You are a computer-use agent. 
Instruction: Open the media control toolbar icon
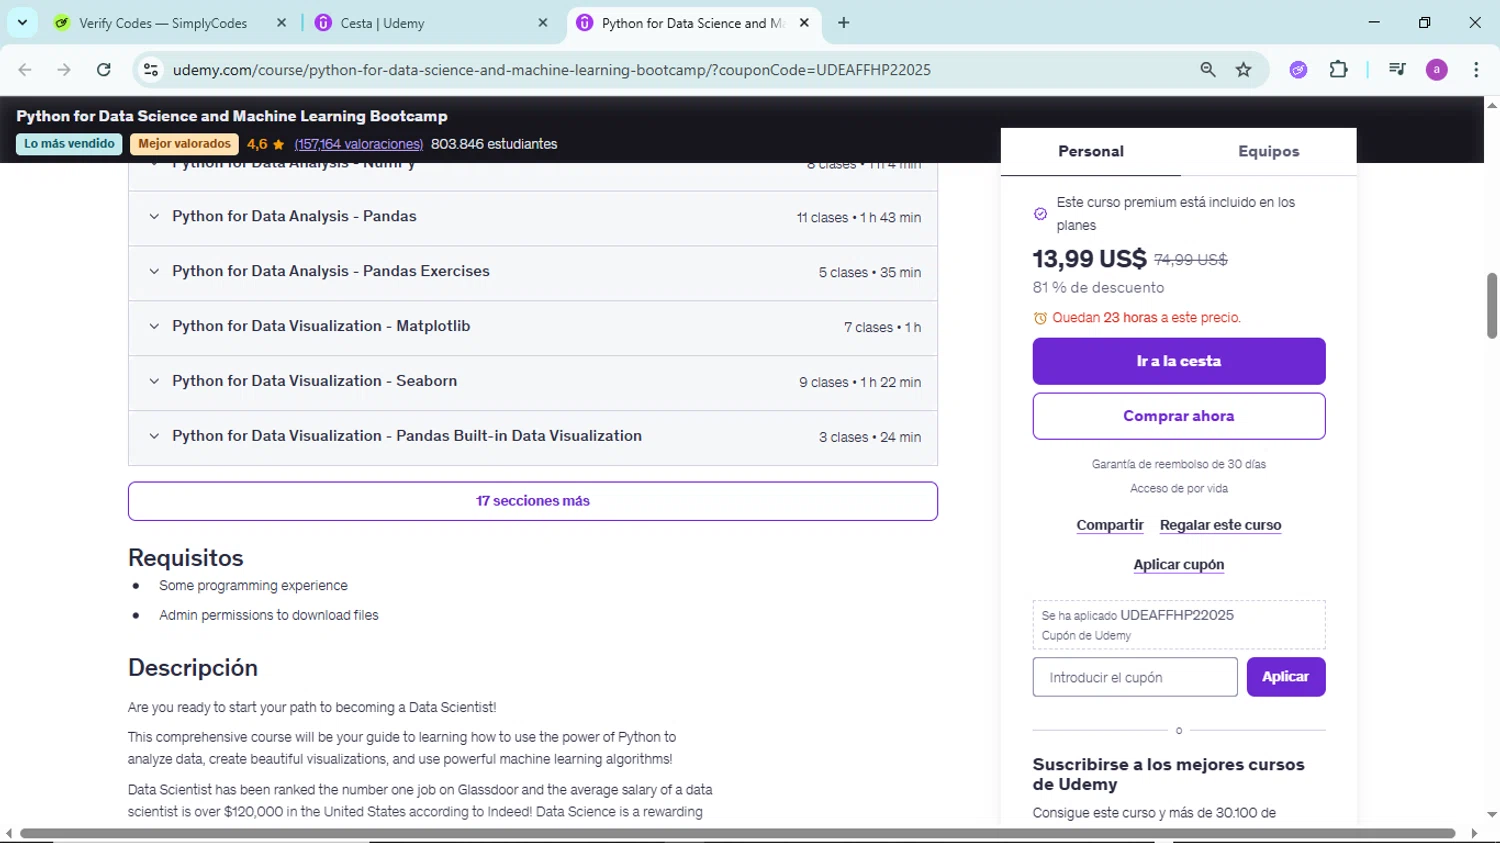pos(1397,70)
